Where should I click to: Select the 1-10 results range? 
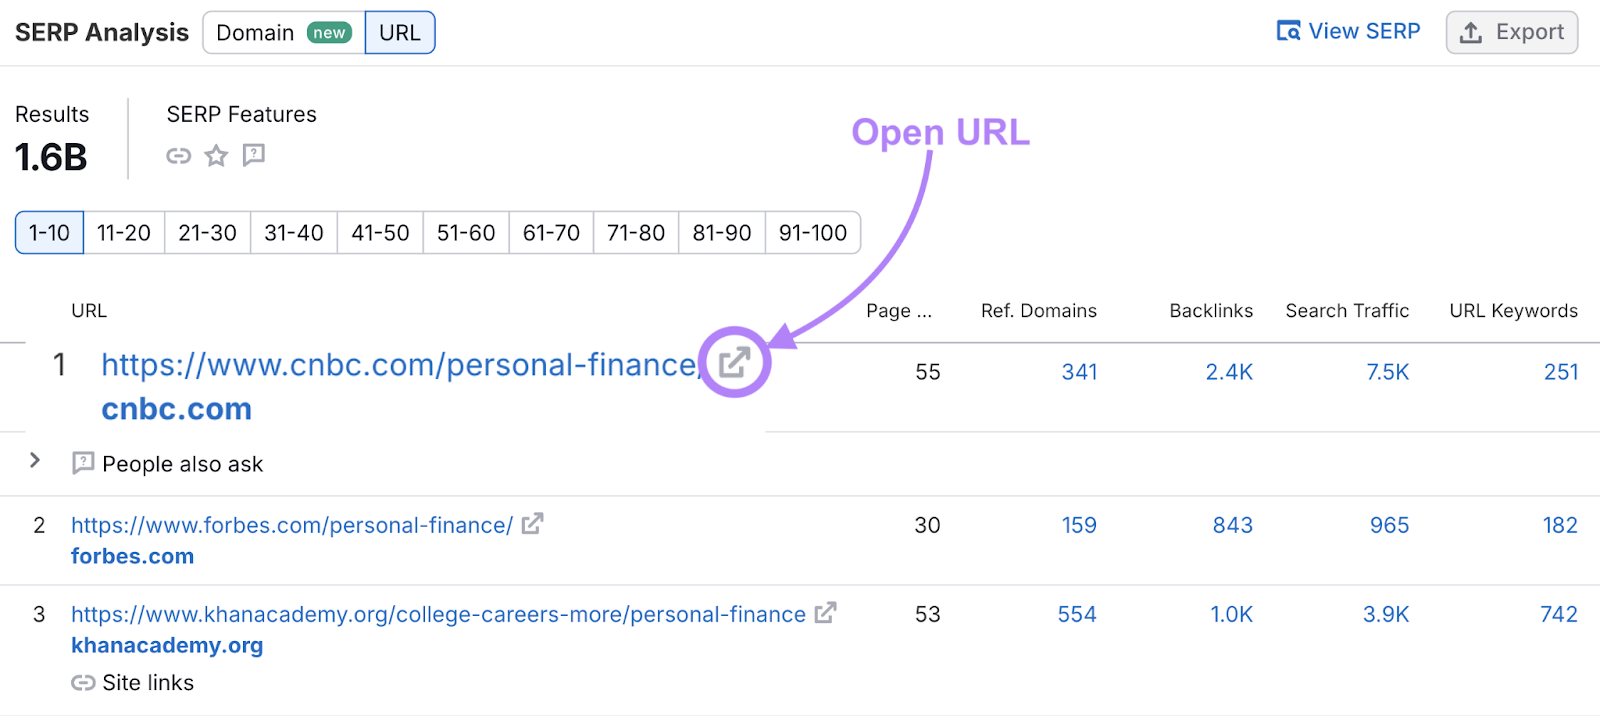click(48, 232)
